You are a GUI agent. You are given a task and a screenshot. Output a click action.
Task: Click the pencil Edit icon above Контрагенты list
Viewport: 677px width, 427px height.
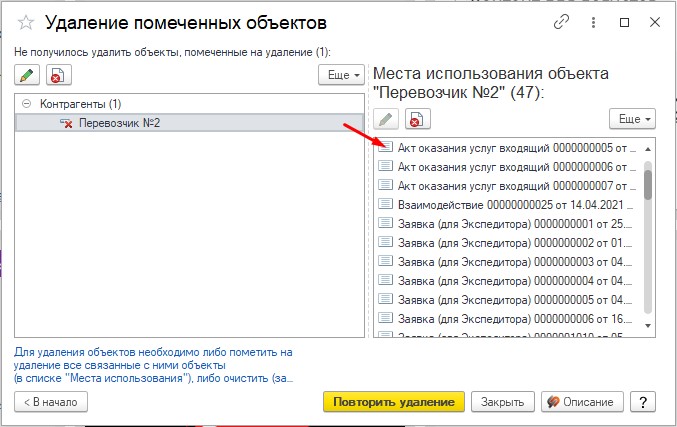pos(27,75)
